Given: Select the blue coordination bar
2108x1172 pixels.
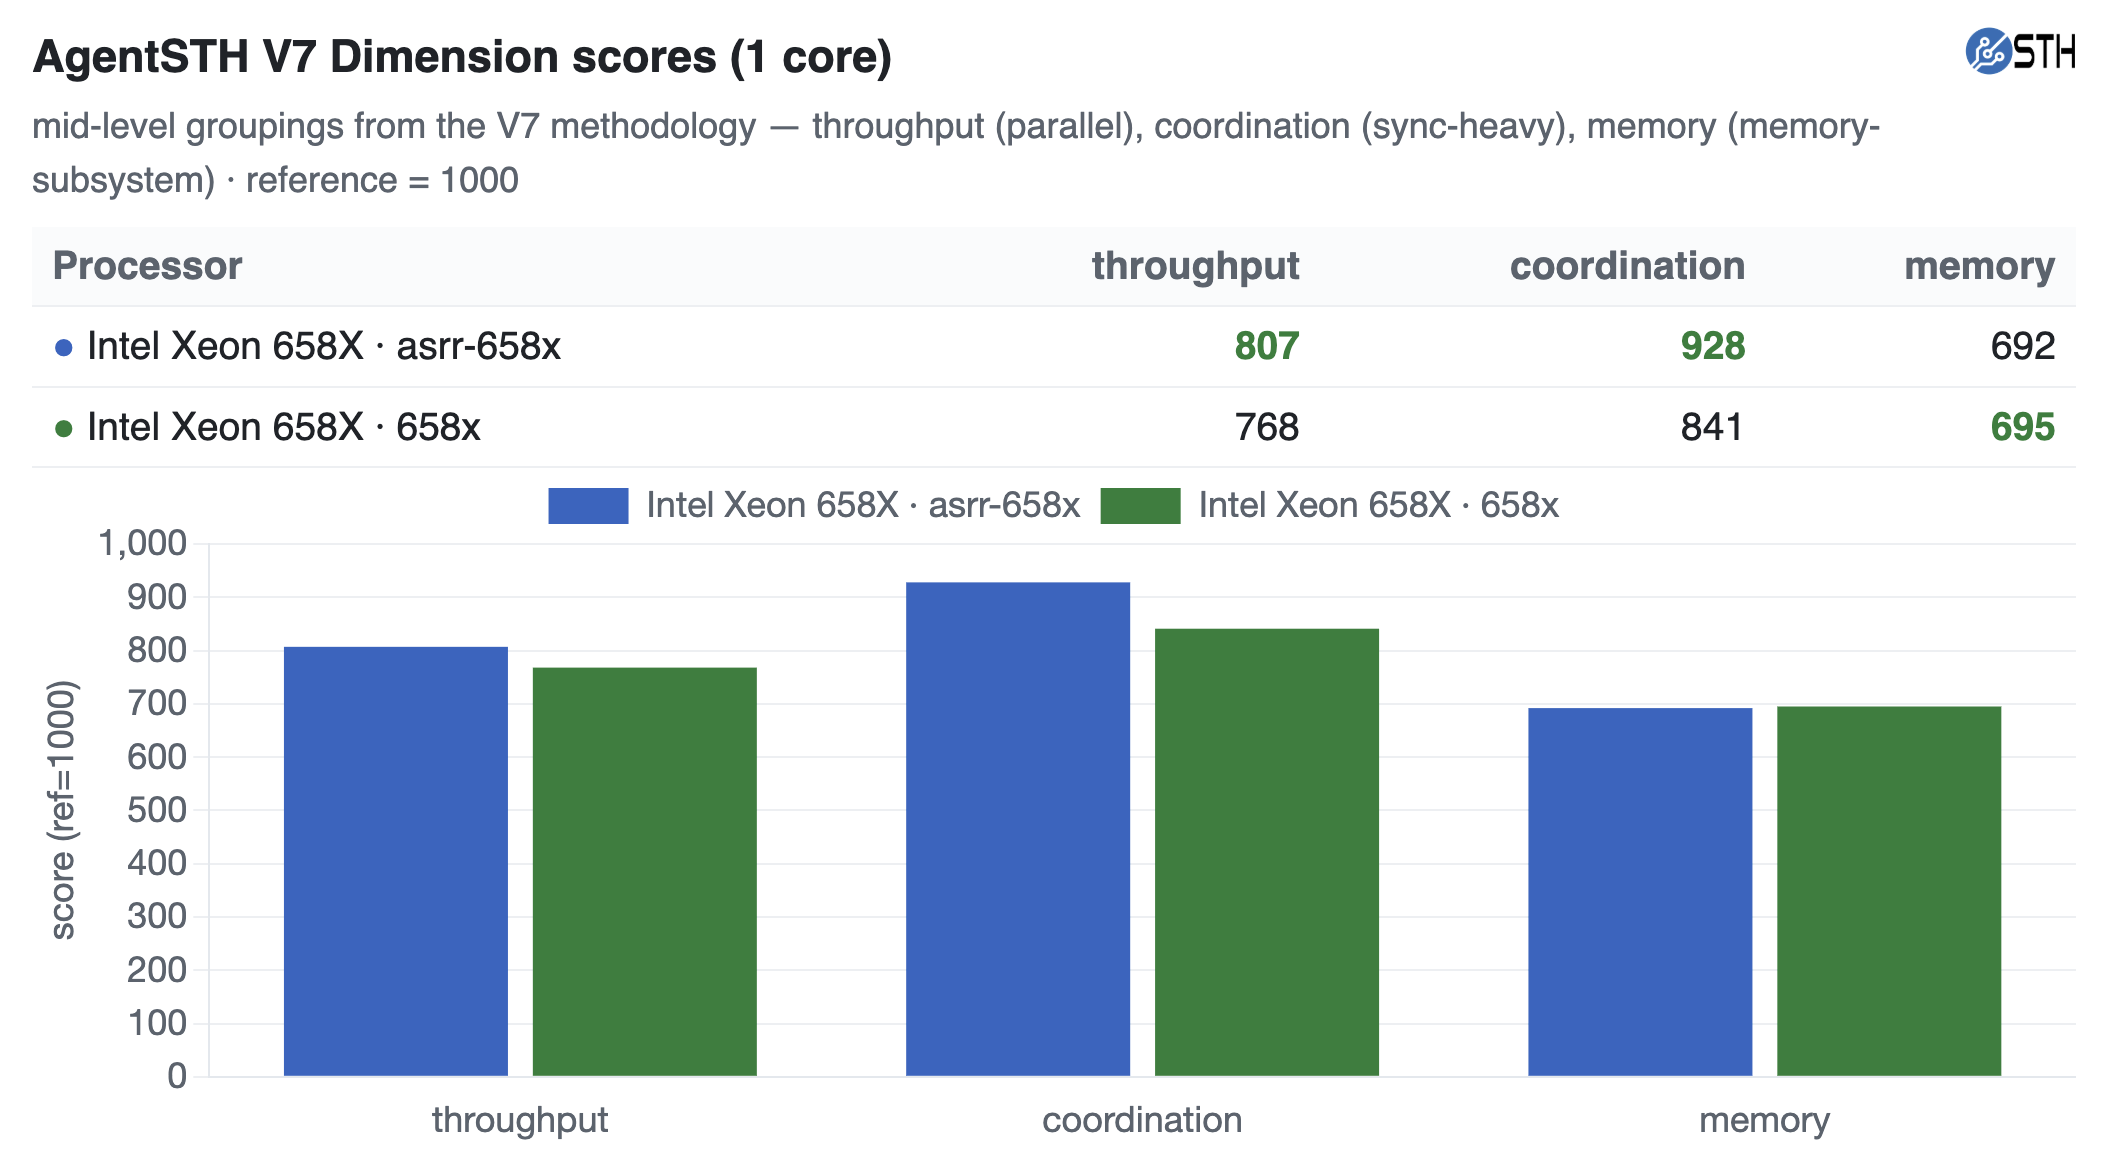Looking at the screenshot, I should [x=1018, y=829].
